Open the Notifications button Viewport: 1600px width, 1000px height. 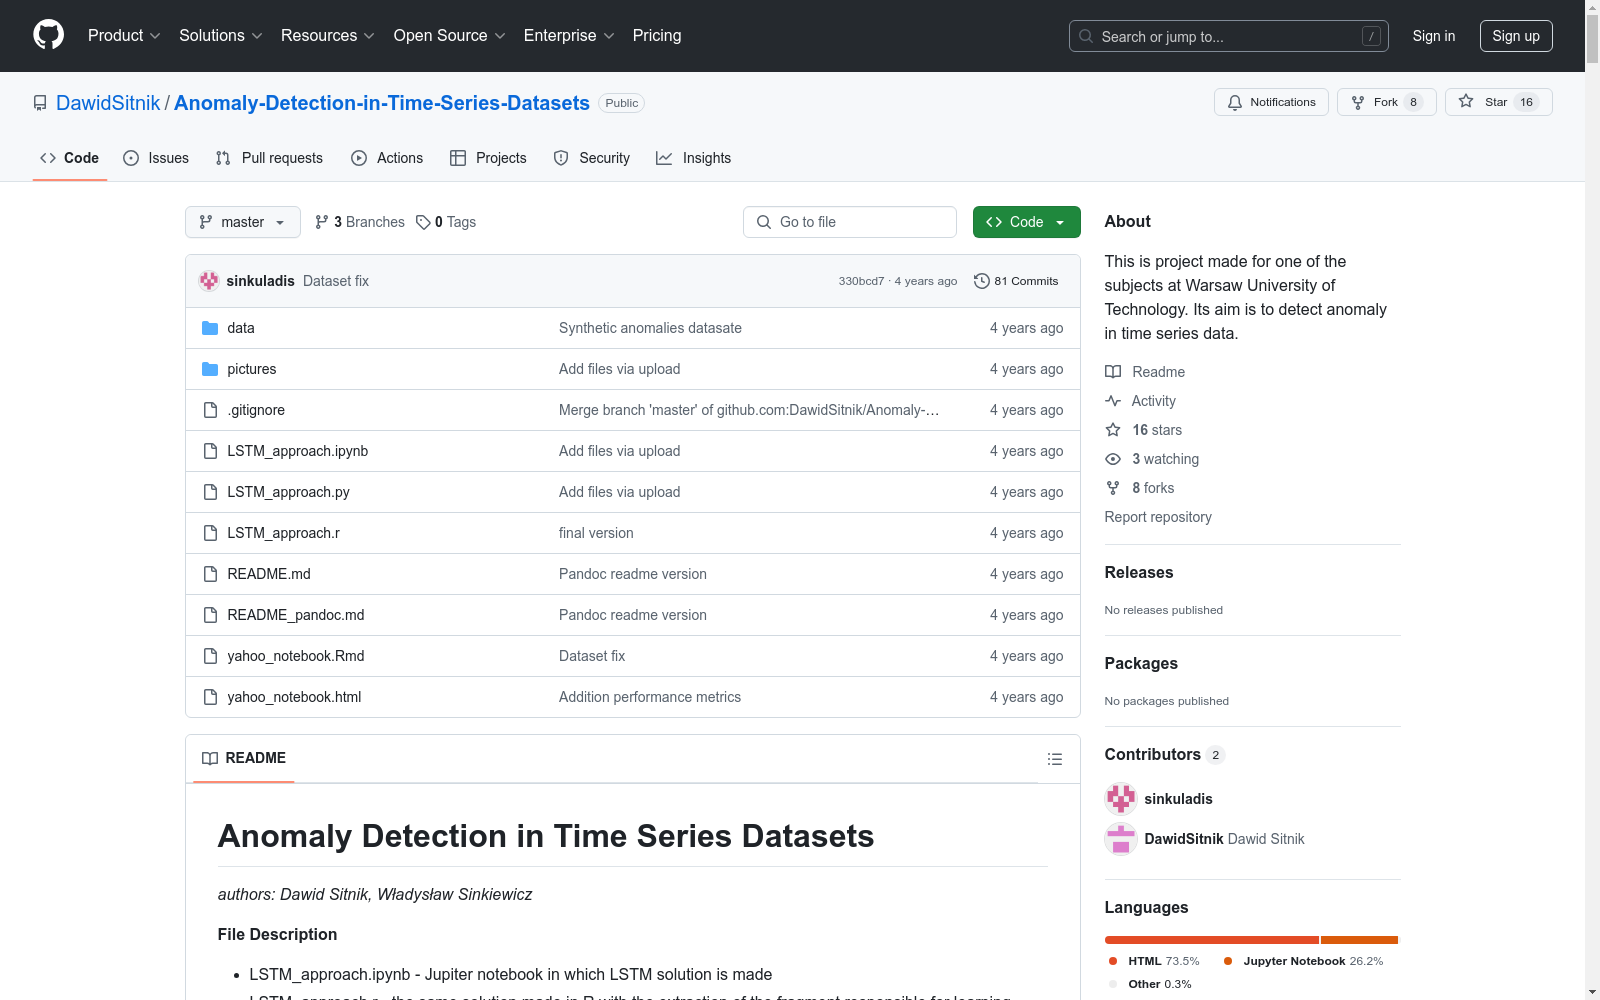click(1272, 102)
